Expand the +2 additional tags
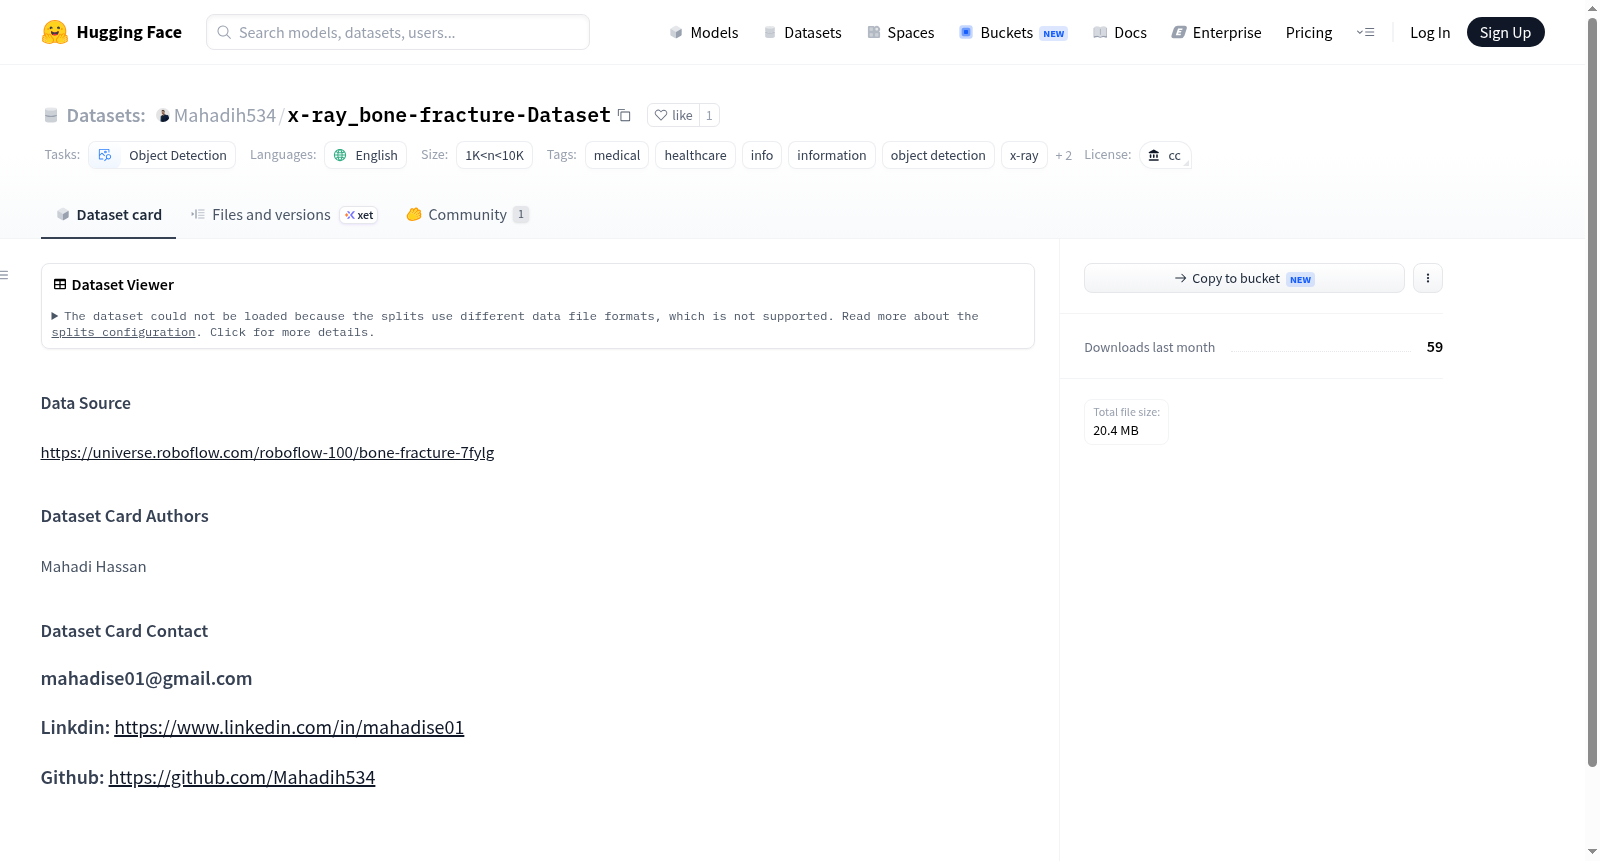The image size is (1600, 861). [1063, 155]
